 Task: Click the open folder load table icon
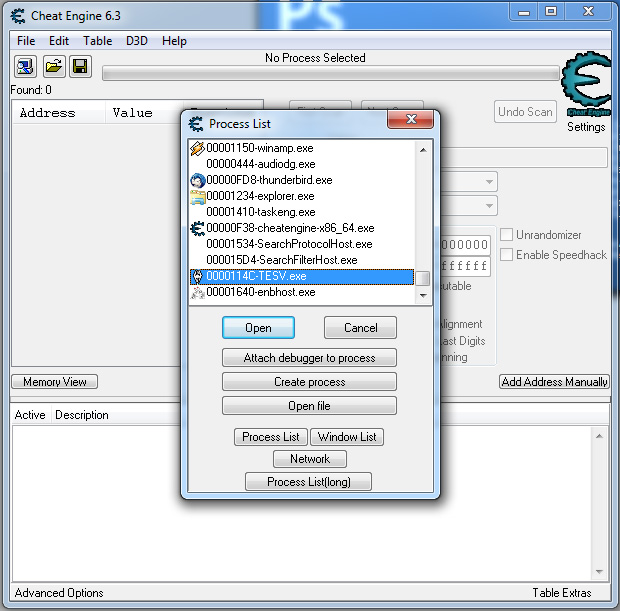(53, 66)
